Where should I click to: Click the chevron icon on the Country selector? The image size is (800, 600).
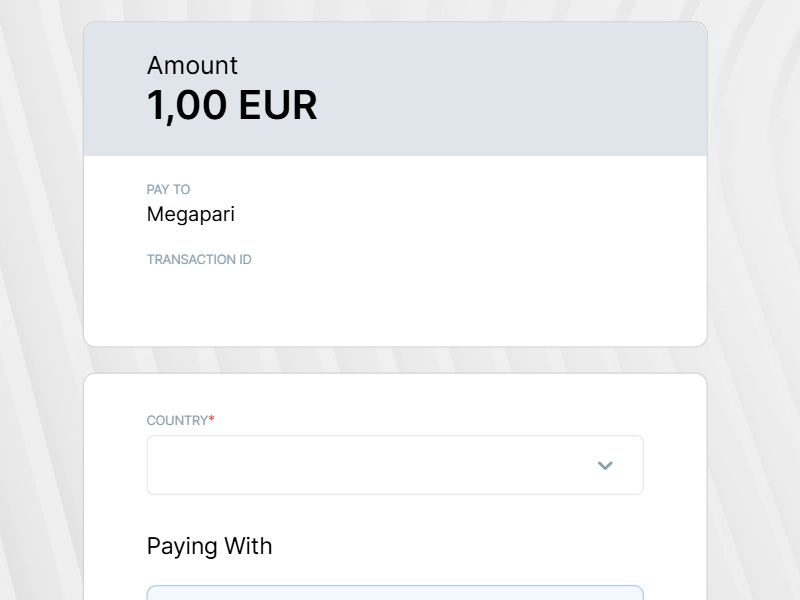point(604,464)
